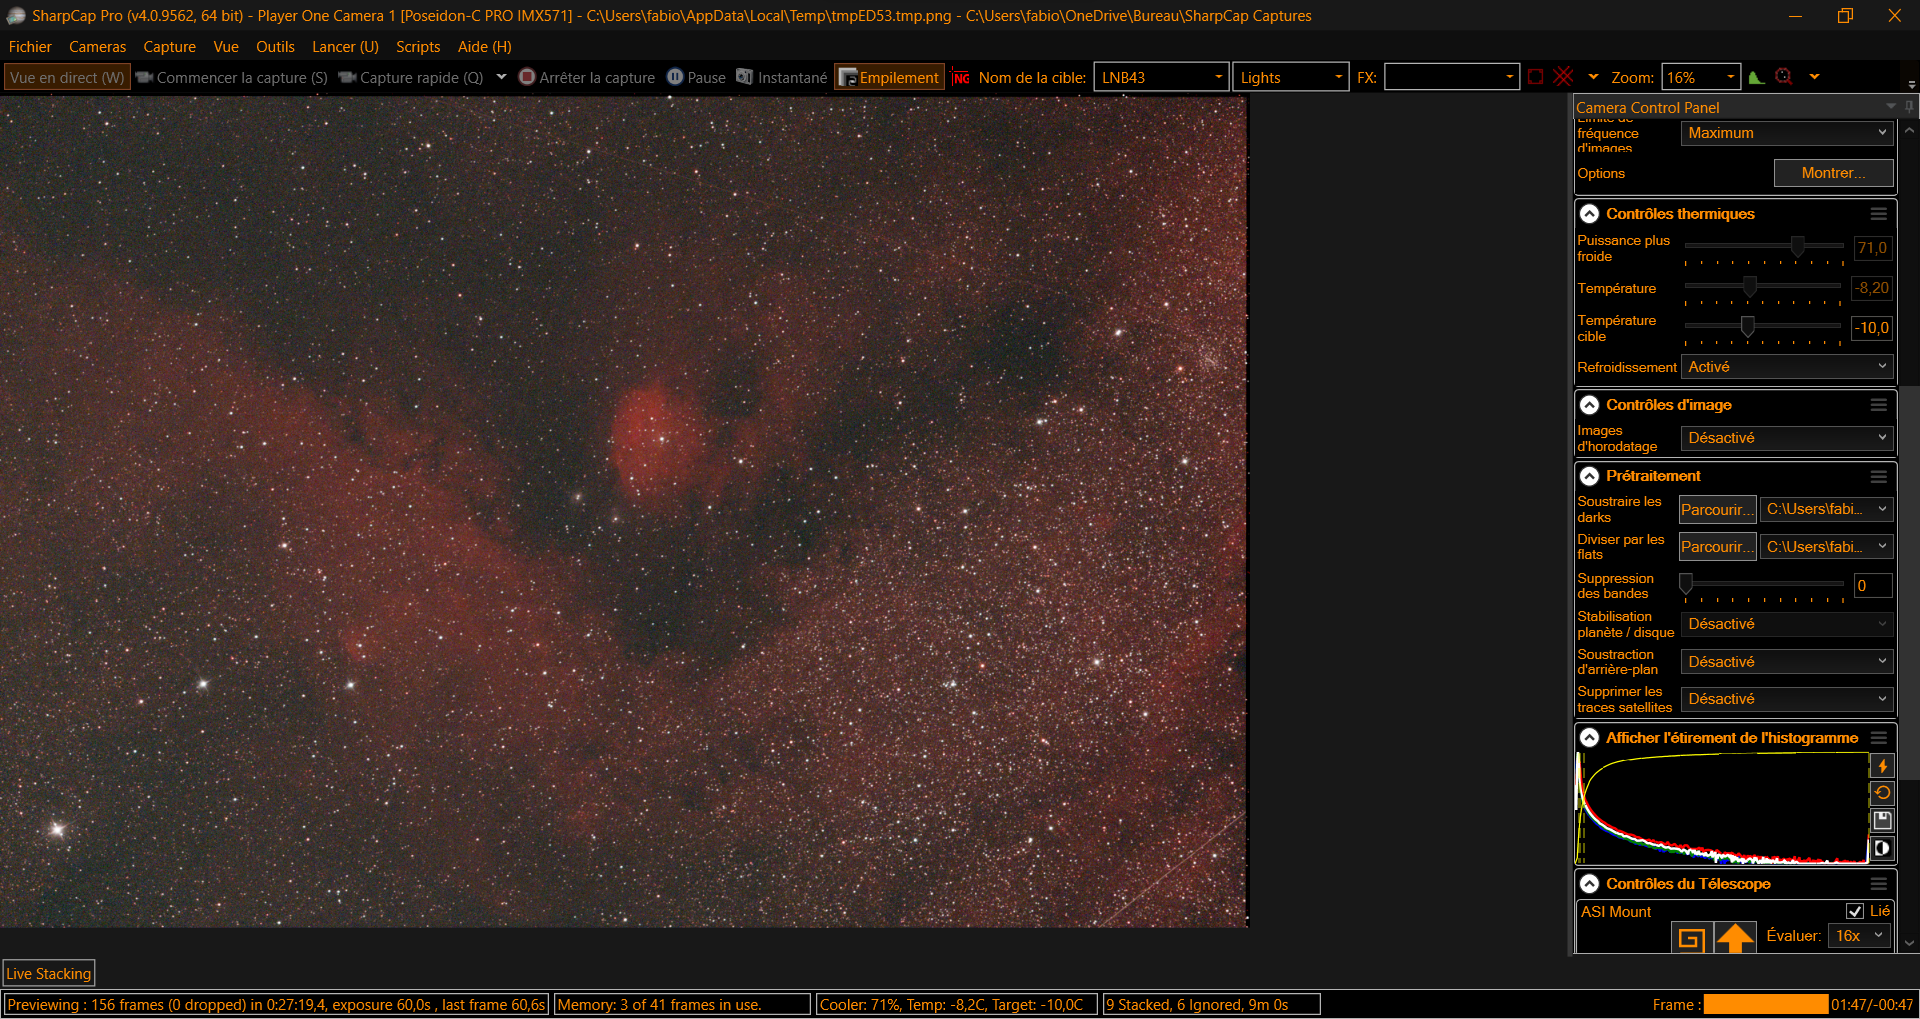
Task: Open the Évaluer 16x rate dropdown
Action: (1860, 936)
